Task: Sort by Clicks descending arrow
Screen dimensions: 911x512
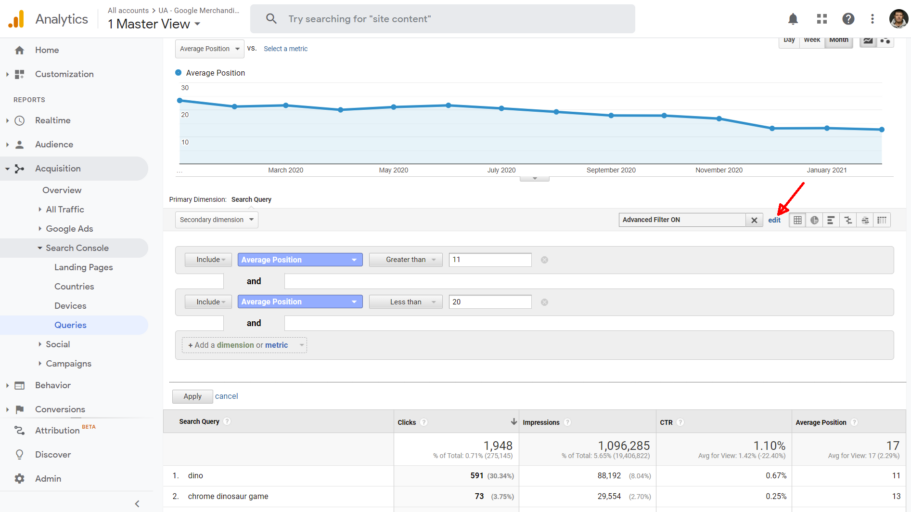Action: [514, 421]
